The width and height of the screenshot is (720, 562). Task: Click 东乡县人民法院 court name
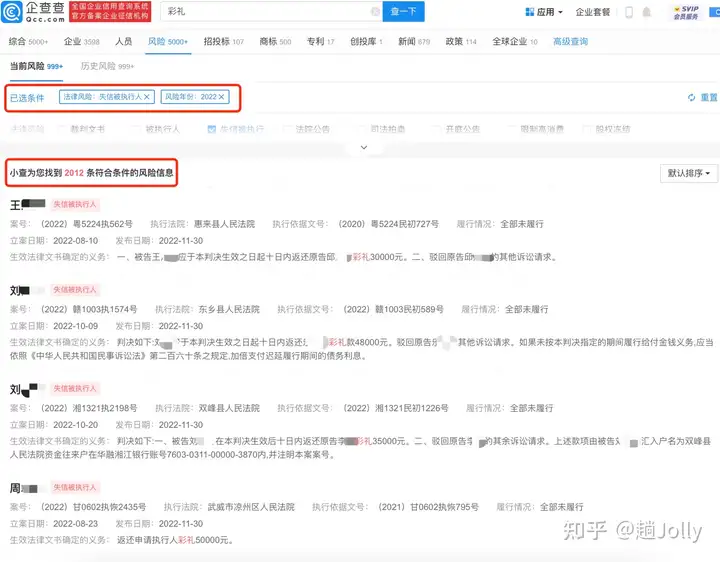point(229,309)
